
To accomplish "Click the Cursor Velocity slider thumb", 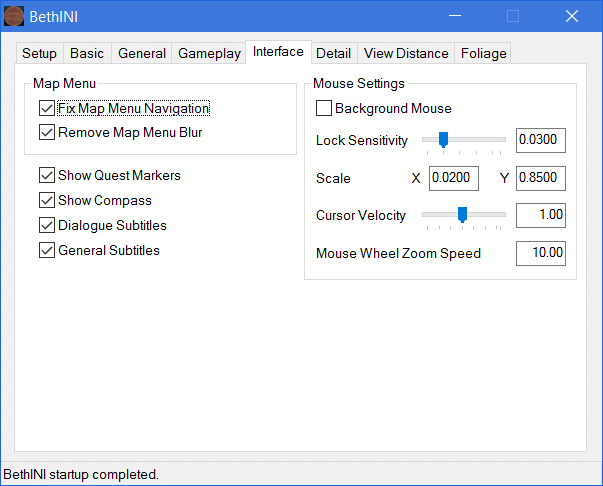I will [x=462, y=214].
